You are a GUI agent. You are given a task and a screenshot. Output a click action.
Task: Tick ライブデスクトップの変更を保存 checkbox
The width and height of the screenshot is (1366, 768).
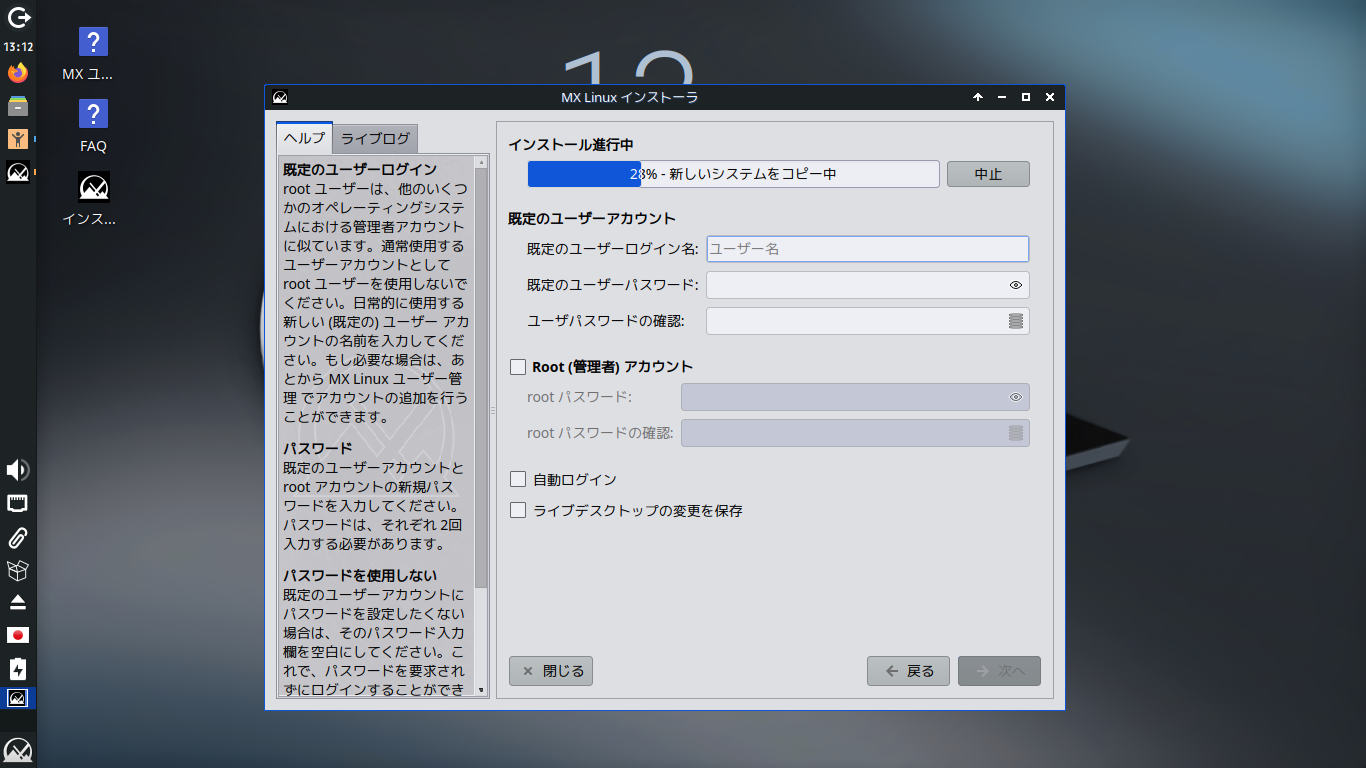[518, 510]
